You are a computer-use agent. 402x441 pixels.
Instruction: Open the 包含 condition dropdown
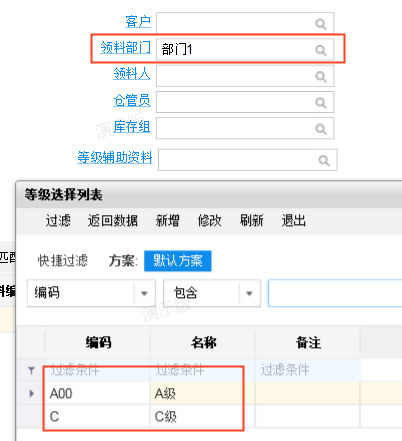coord(249,293)
